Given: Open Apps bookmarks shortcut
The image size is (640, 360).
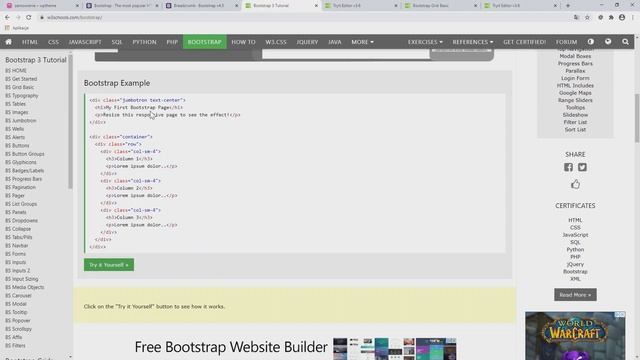Looking at the screenshot, I should click(x=17, y=28).
